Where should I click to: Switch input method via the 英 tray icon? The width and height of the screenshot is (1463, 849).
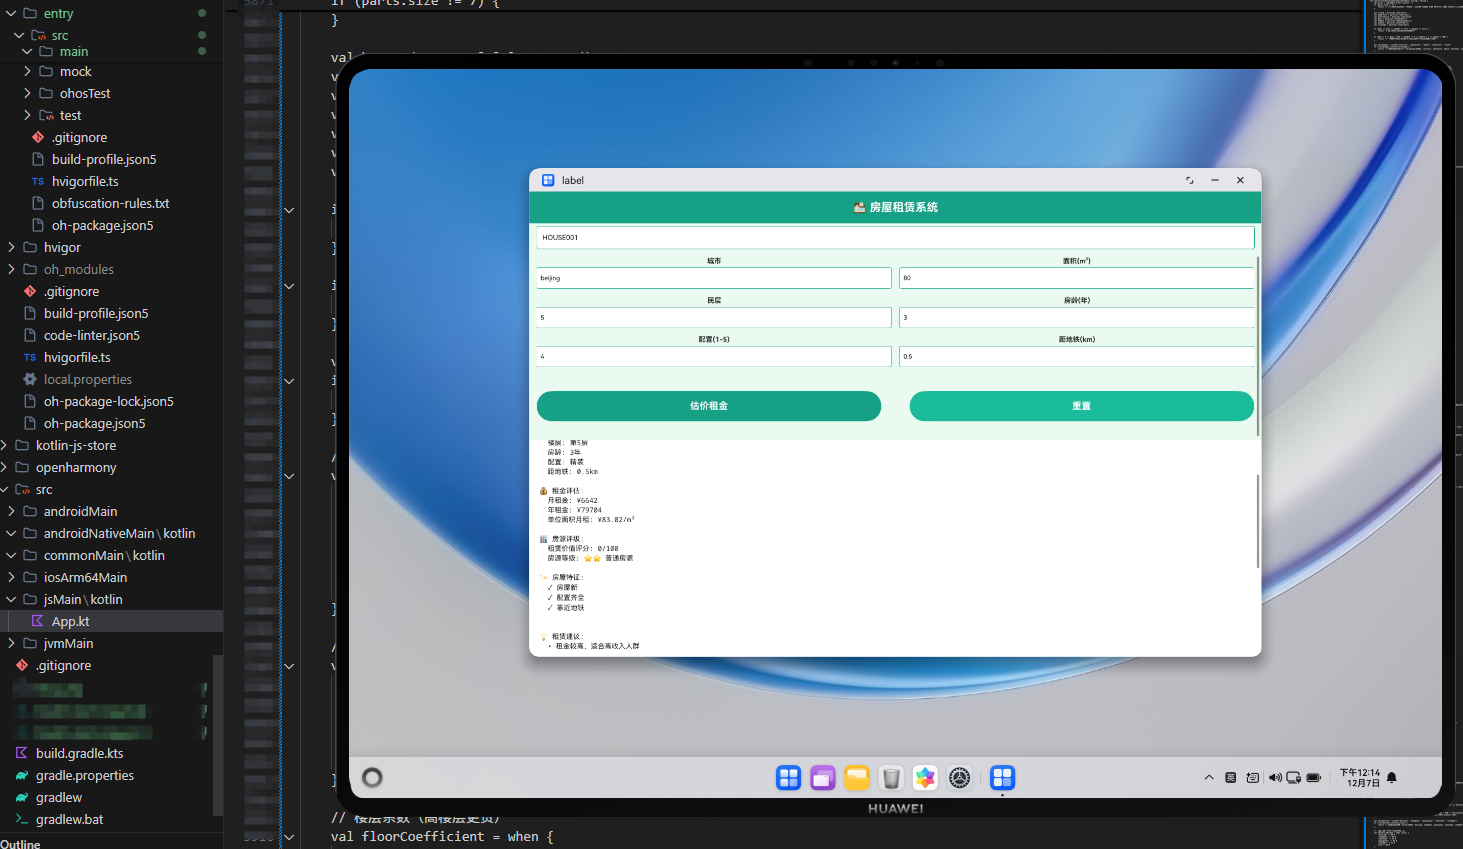click(1231, 777)
